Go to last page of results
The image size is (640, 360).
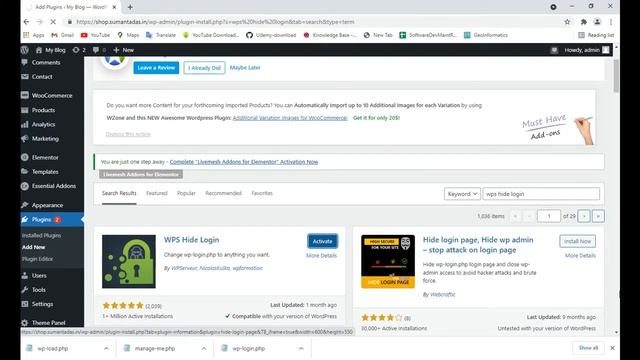pos(598,216)
